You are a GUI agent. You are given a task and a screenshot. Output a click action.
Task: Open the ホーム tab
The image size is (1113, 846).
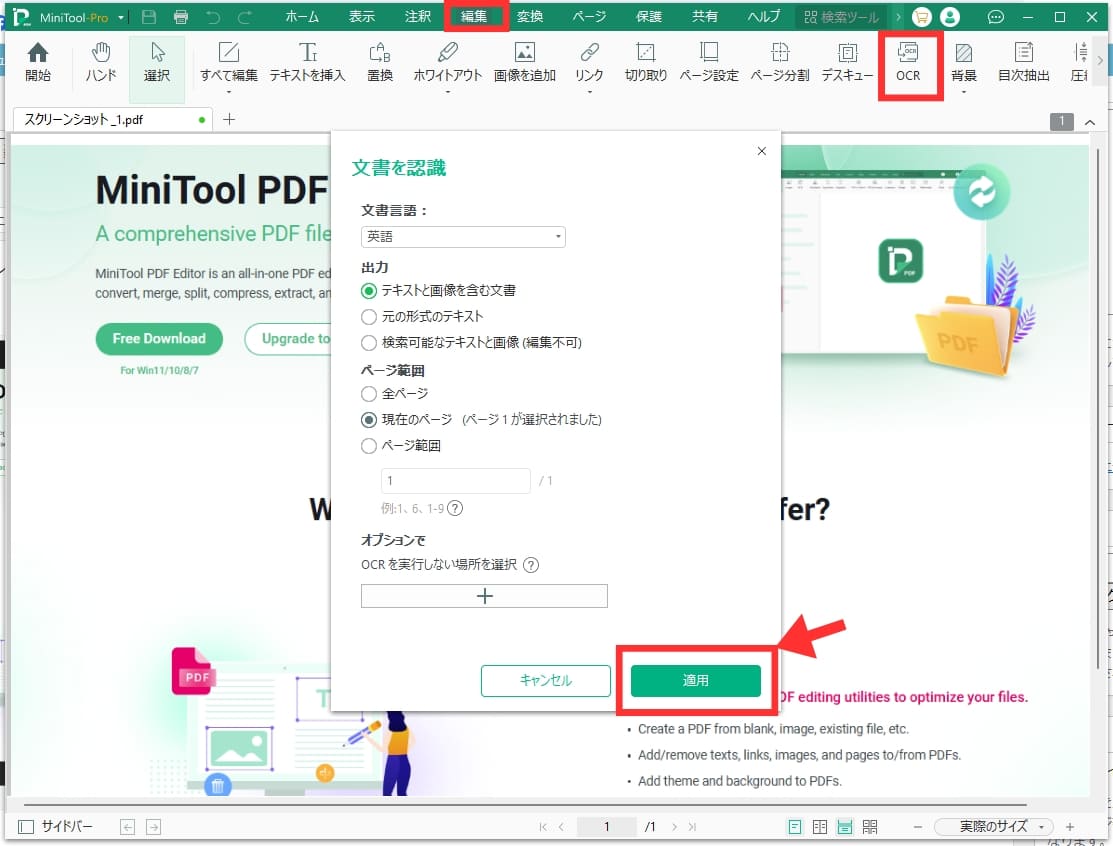click(x=302, y=16)
